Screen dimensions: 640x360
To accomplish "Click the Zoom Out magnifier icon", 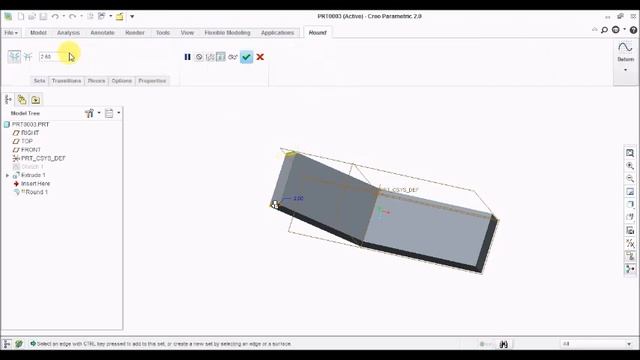I will (630, 179).
